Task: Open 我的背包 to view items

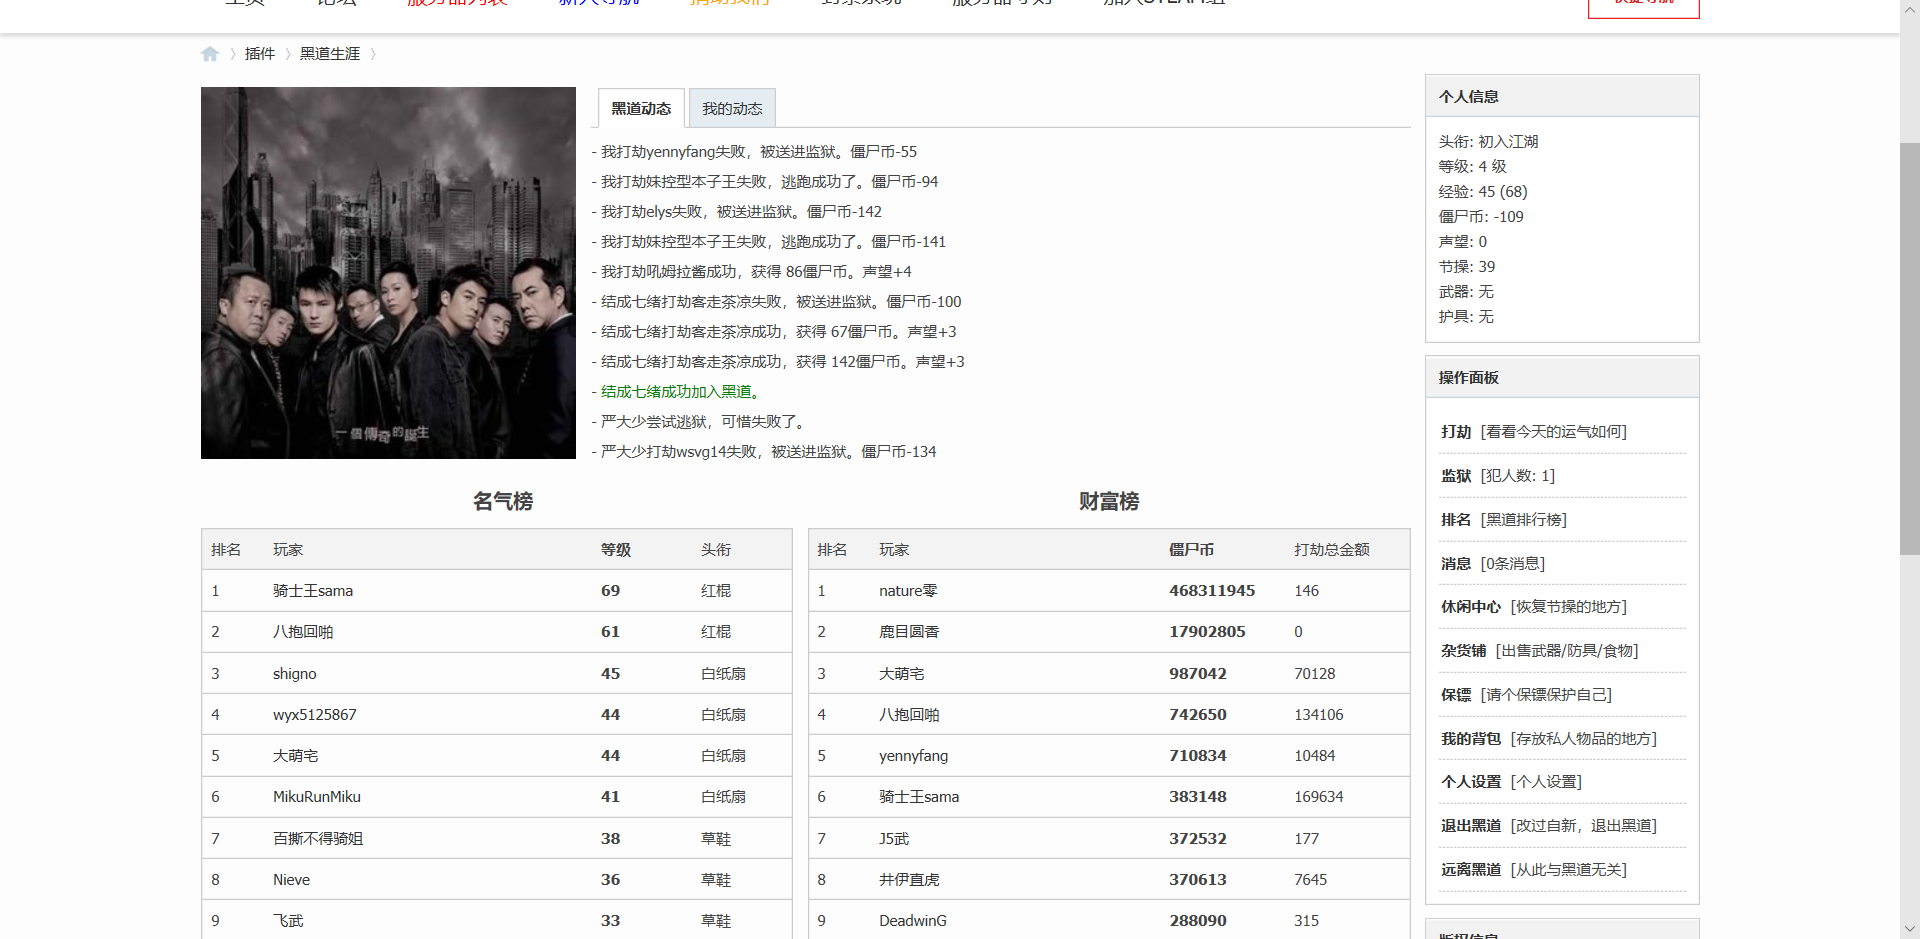Action: [1470, 738]
